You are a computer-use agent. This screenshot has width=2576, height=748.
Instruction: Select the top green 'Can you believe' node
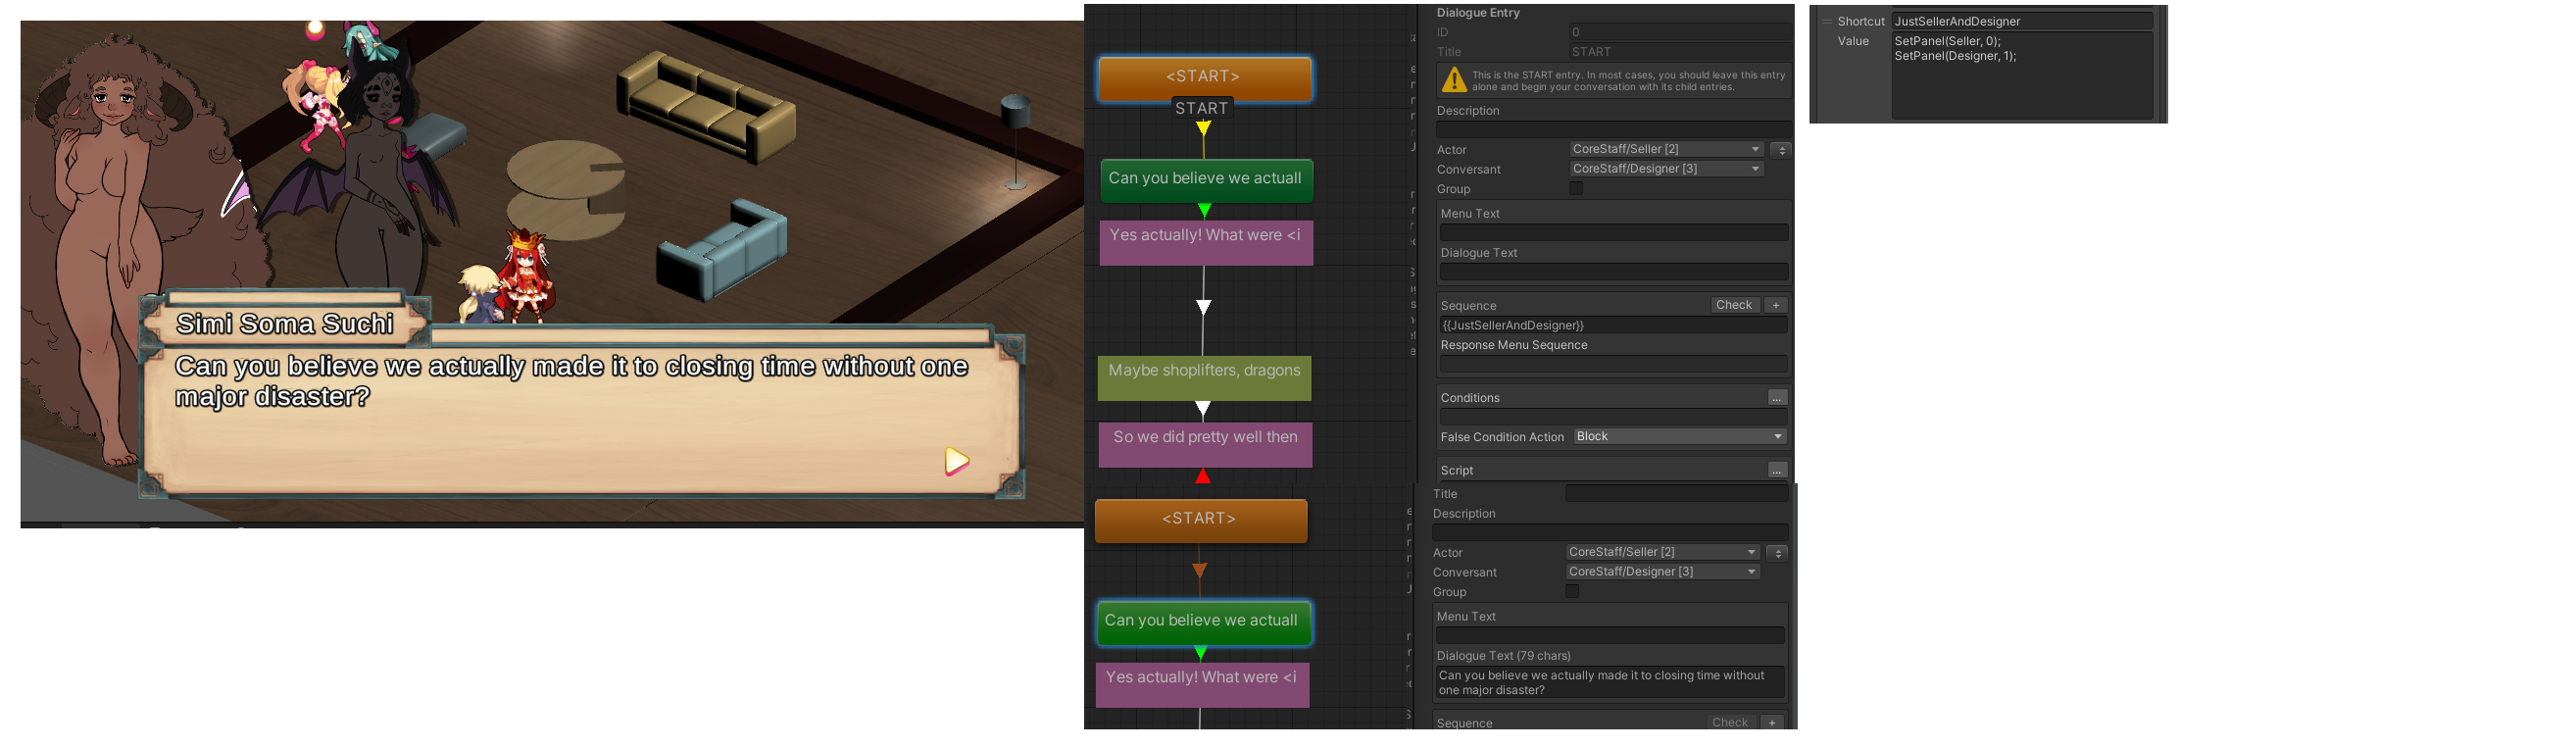point(1206,179)
